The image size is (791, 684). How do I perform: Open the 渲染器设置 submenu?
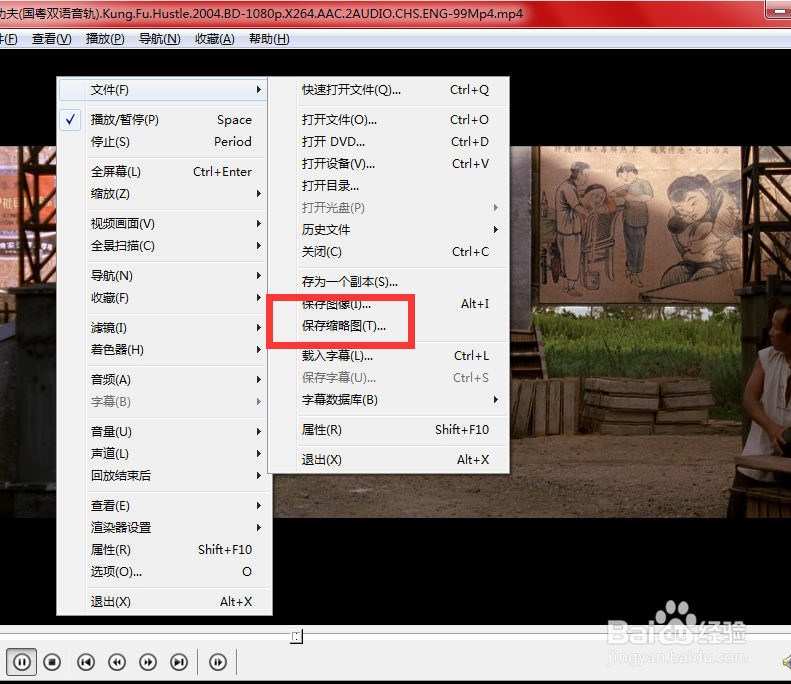click(x=163, y=528)
